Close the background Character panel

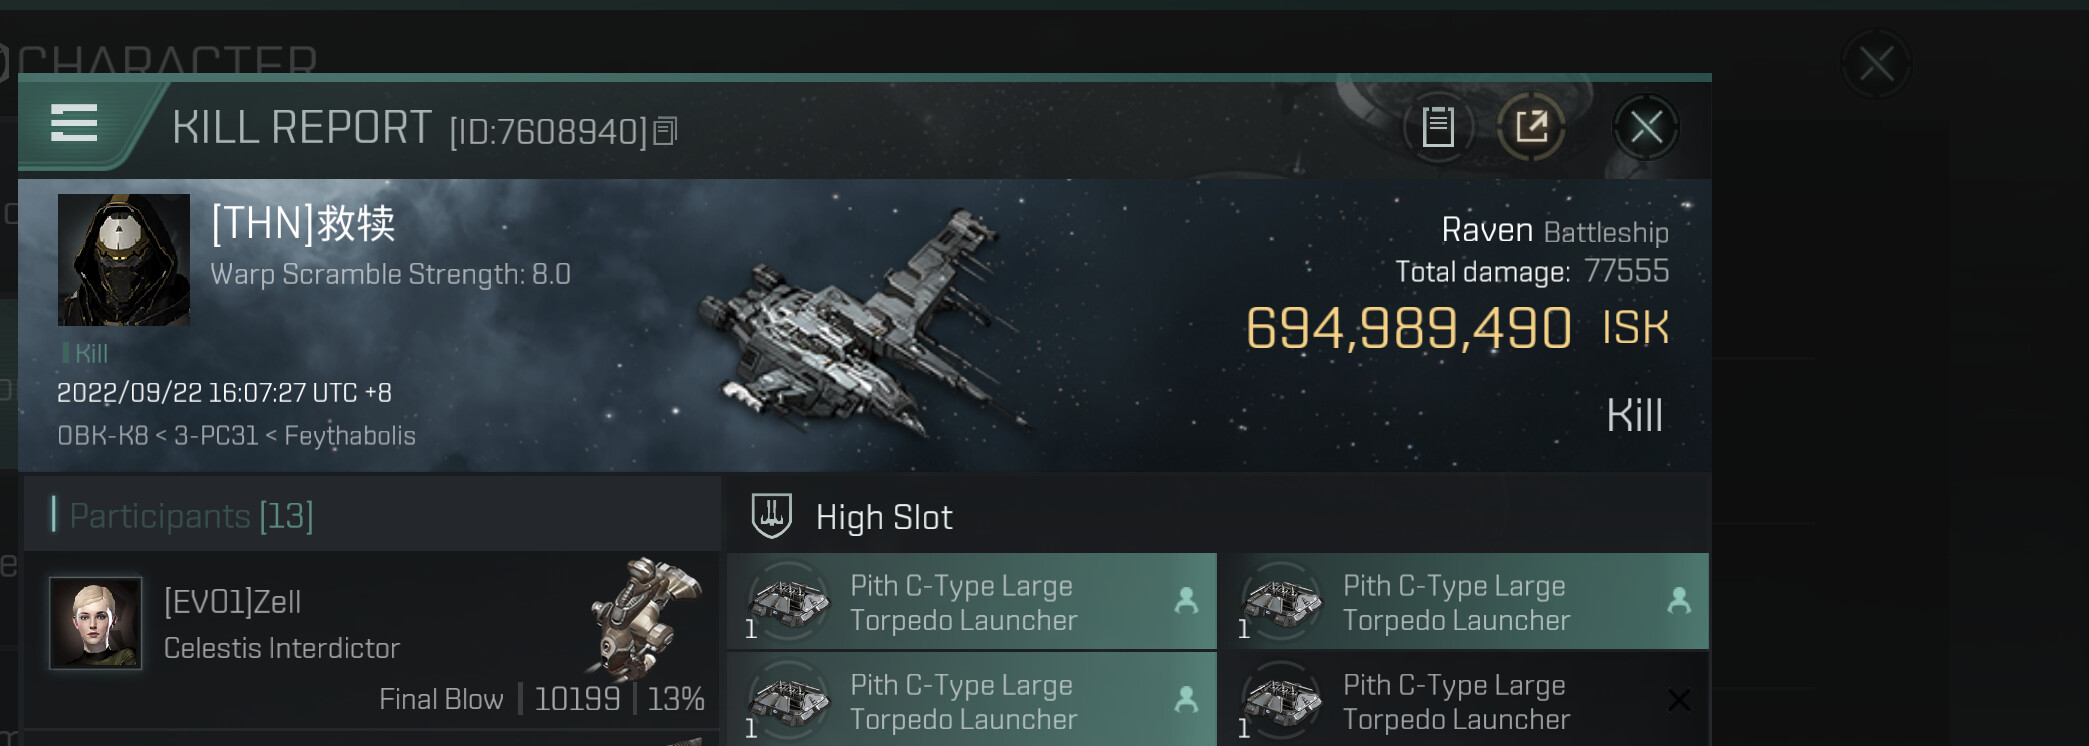point(1875,65)
